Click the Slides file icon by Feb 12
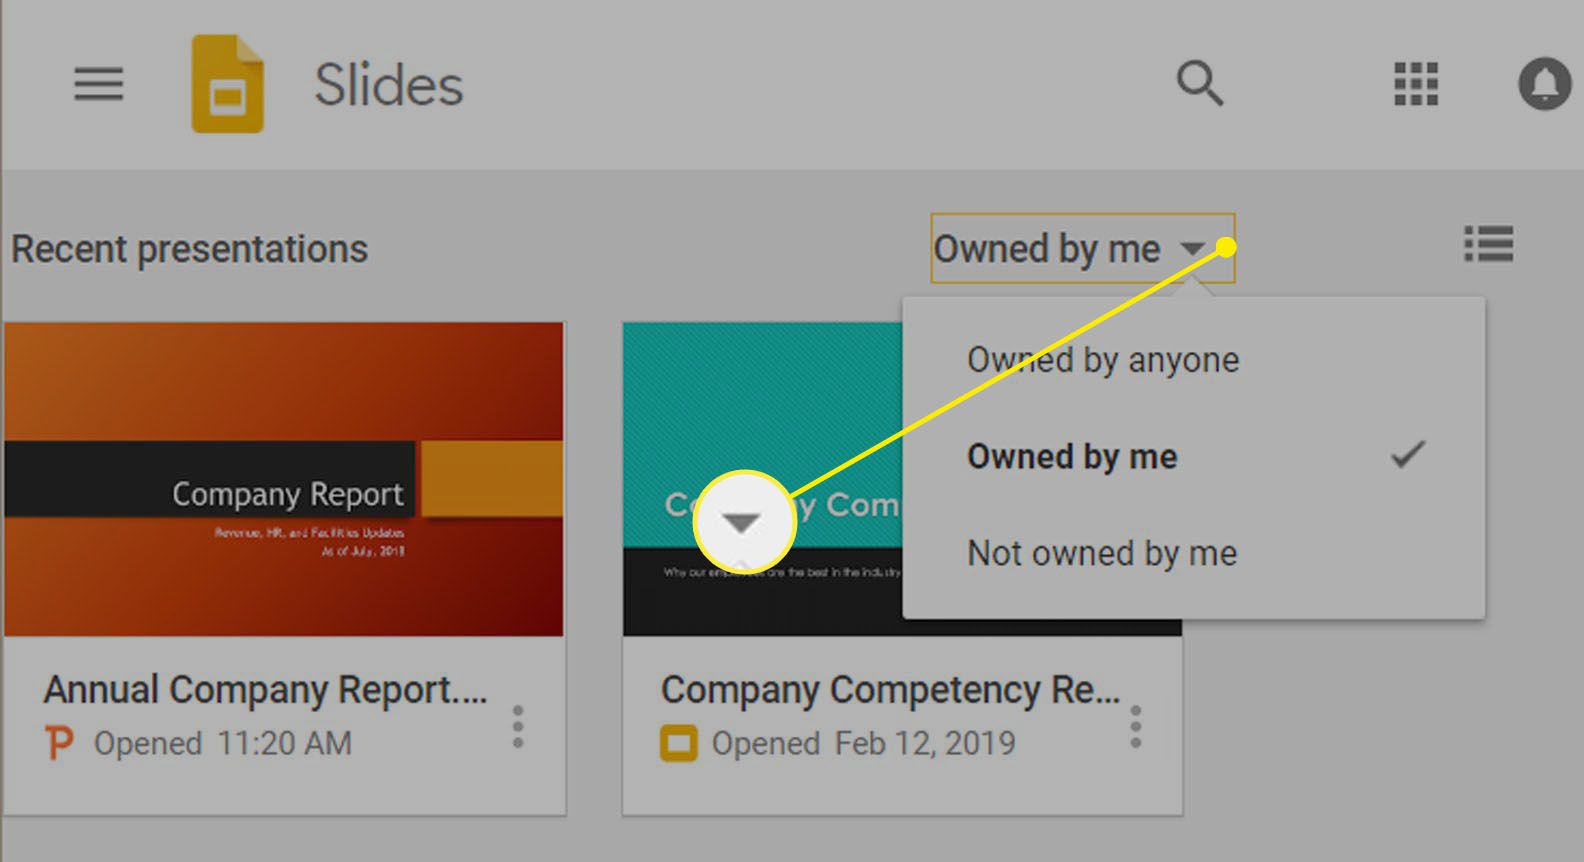 679,744
